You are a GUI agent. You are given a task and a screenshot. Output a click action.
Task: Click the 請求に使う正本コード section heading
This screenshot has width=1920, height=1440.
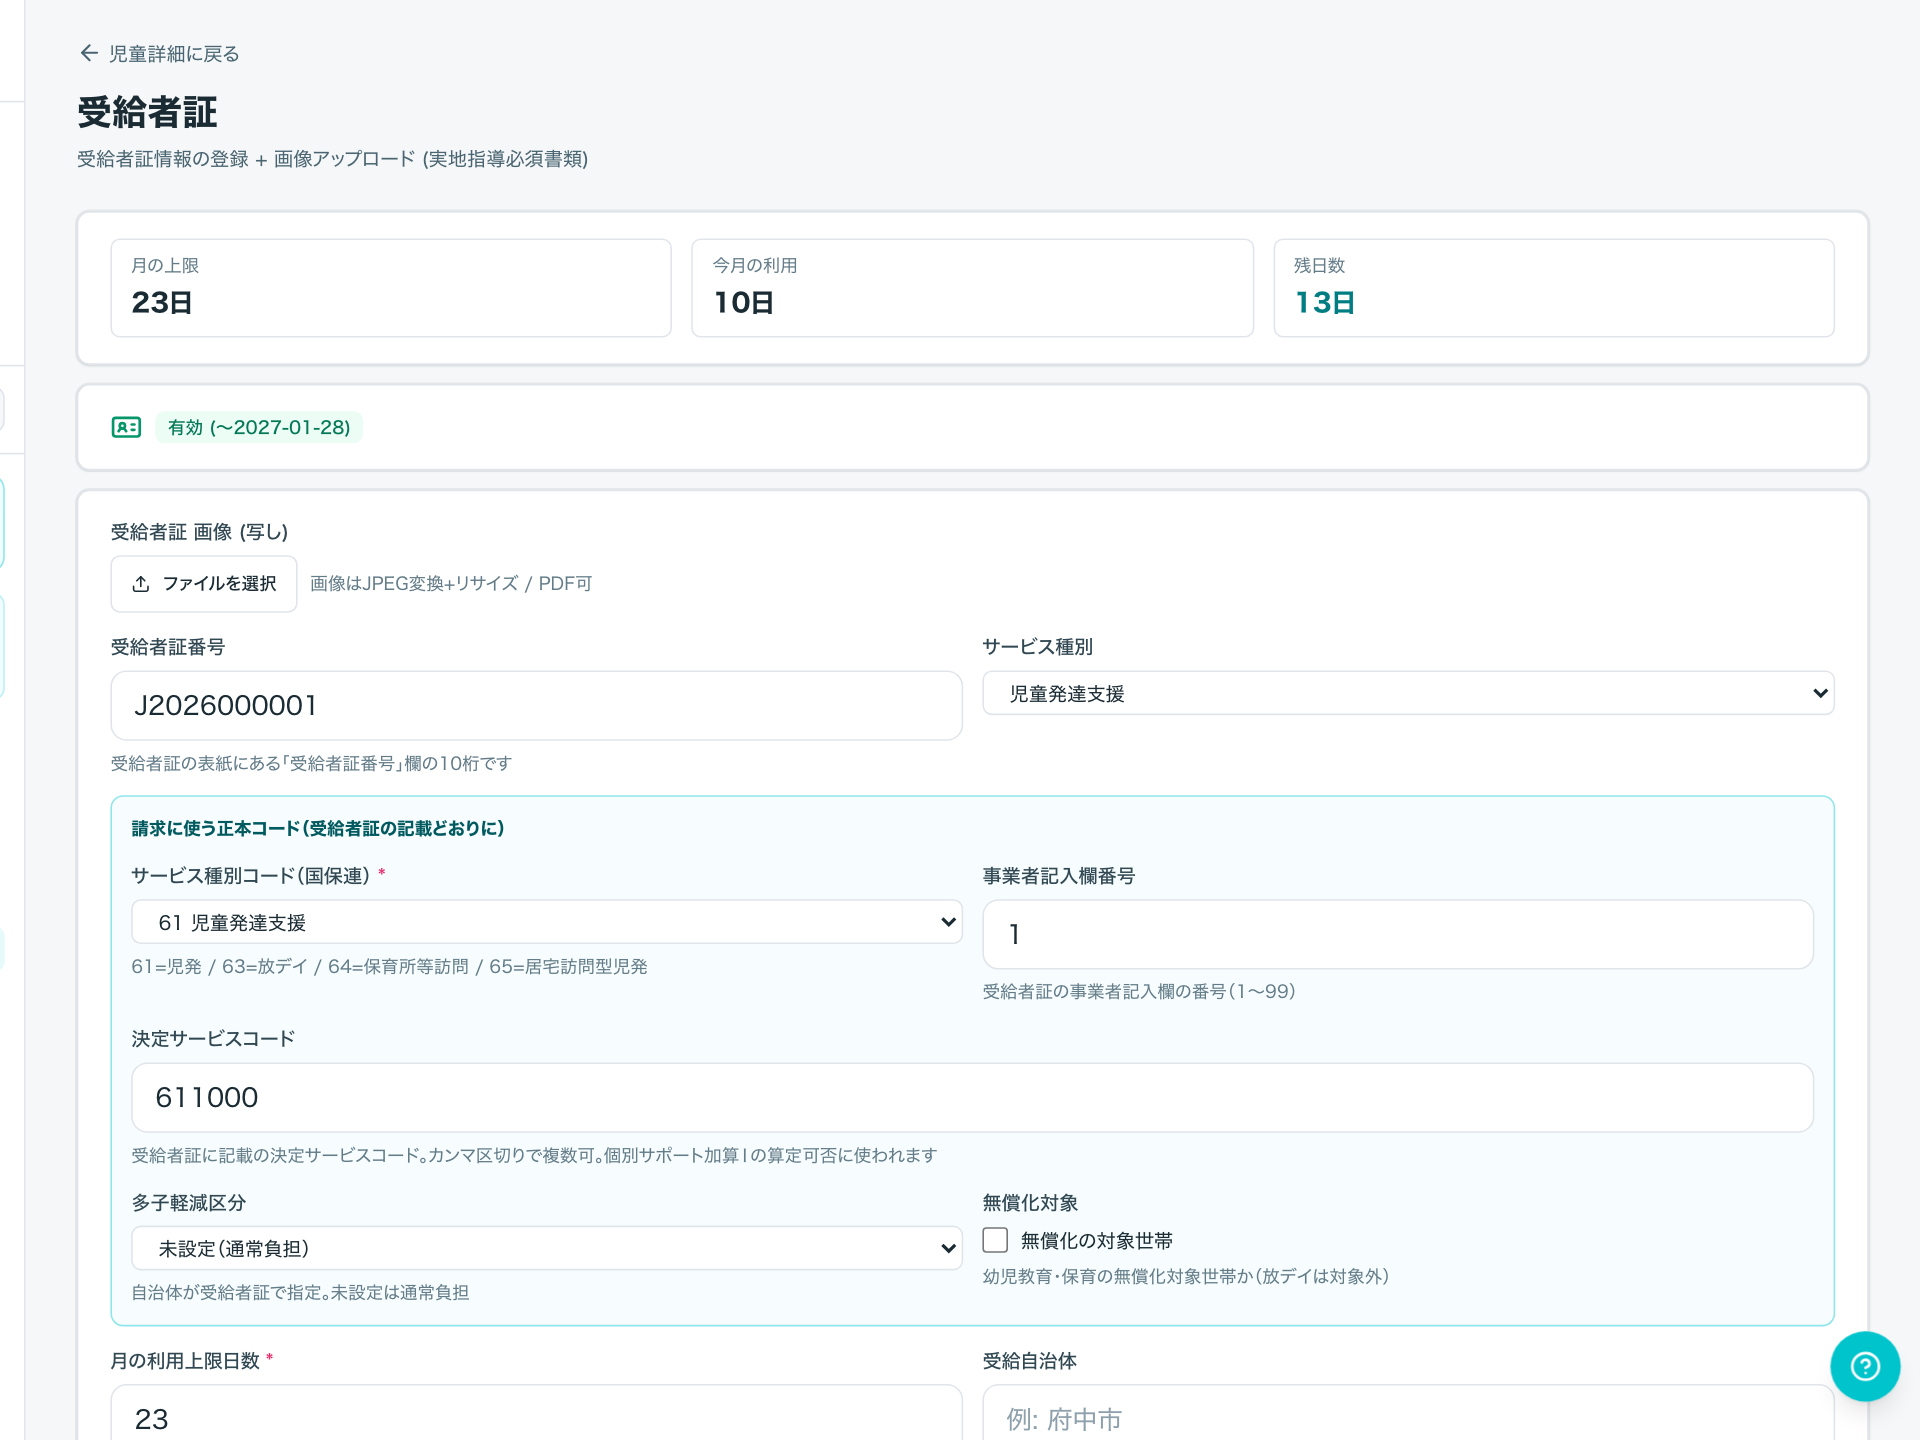click(318, 828)
